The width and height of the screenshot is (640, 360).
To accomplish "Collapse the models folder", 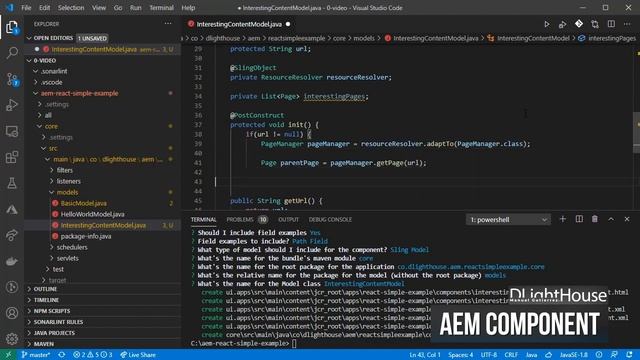I will pos(67,192).
